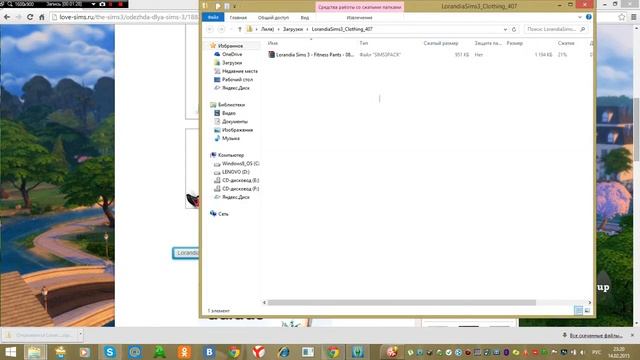Open the downloaded file's options arrow
Screen dimensions: 640x360
(x=80, y=334)
